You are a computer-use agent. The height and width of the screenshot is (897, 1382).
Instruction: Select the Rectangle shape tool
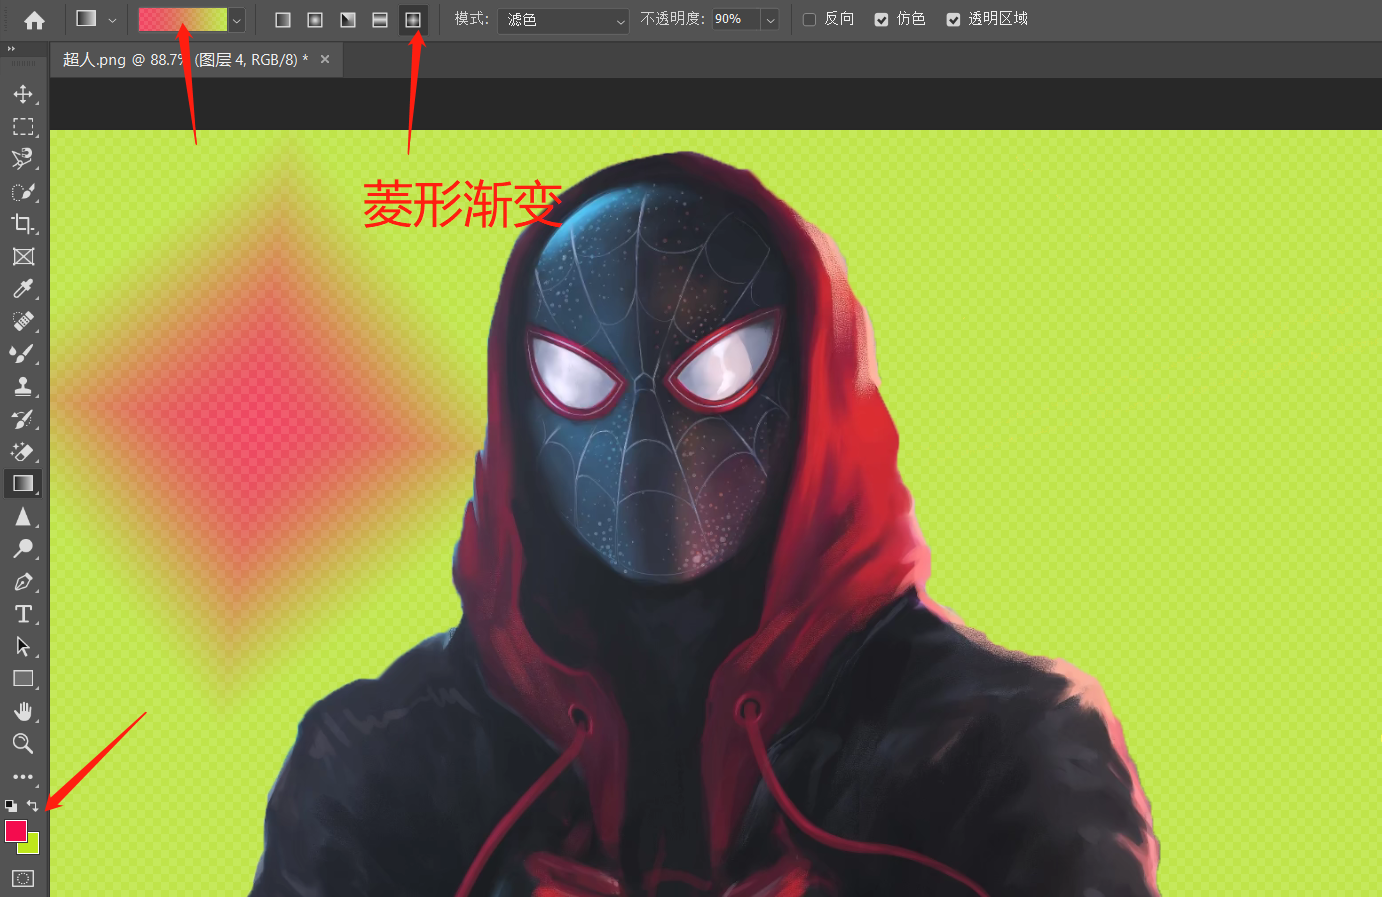23,679
